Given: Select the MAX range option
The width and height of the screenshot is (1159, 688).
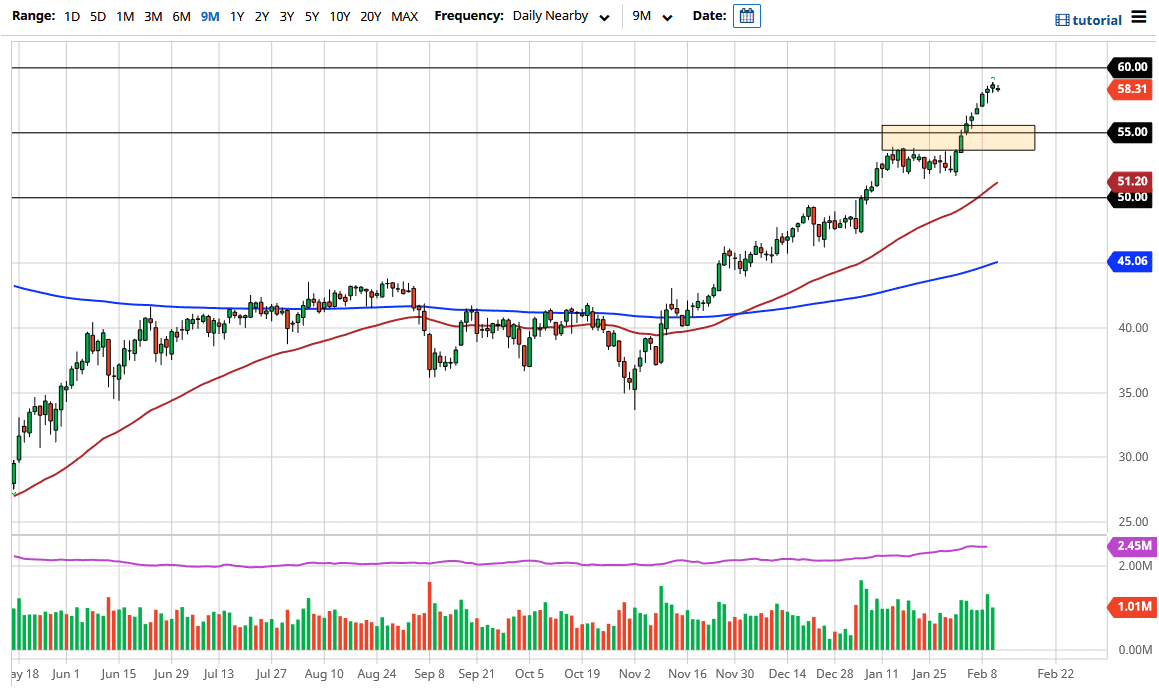Looking at the screenshot, I should click(x=405, y=16).
